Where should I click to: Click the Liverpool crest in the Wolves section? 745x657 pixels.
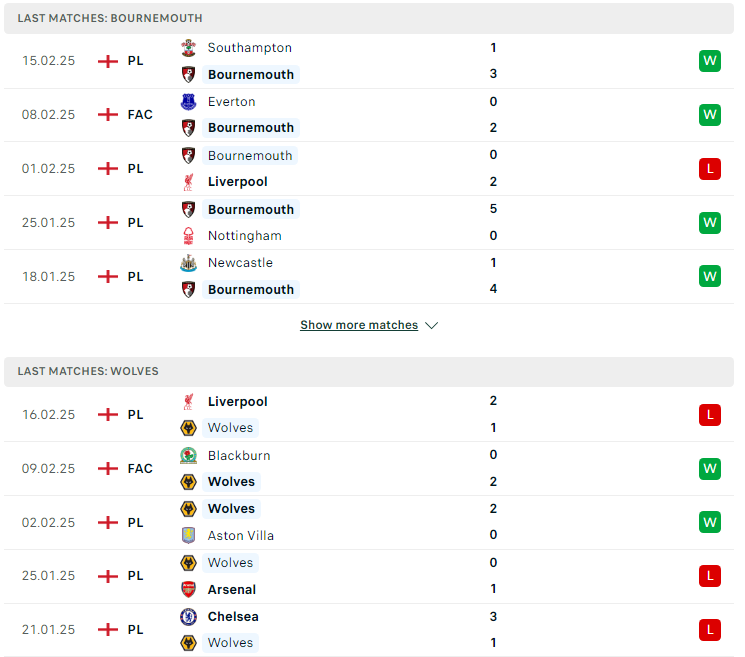(x=189, y=401)
